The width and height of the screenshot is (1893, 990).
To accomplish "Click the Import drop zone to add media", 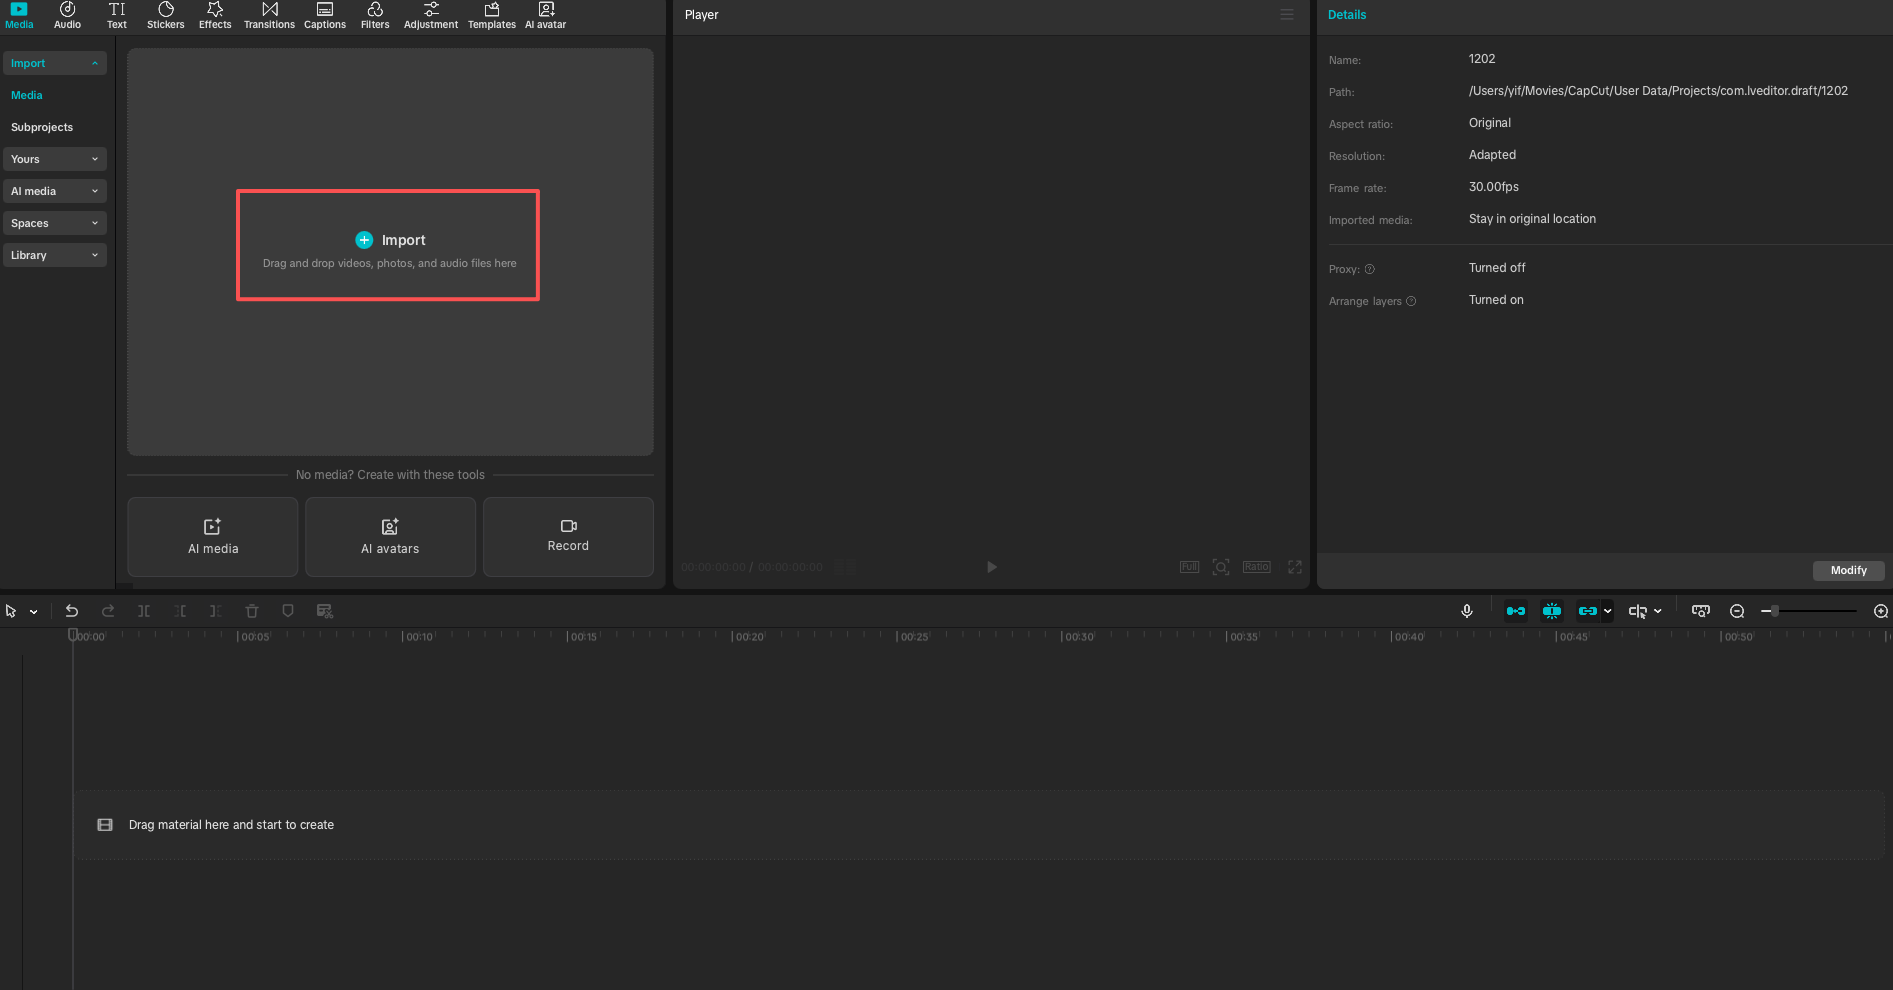I will [388, 245].
